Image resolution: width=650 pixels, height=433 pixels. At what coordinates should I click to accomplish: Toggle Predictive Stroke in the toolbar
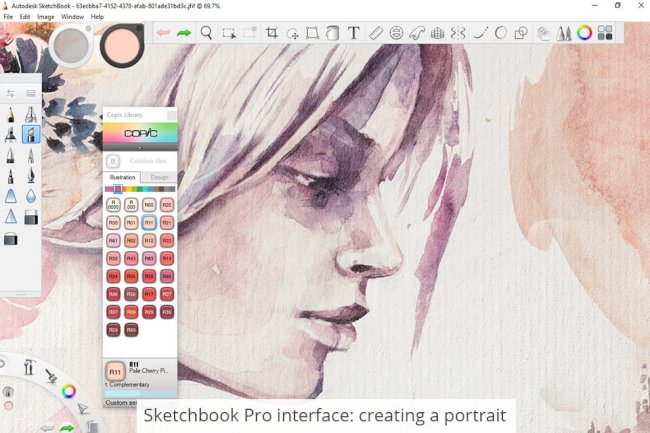[x=501, y=33]
